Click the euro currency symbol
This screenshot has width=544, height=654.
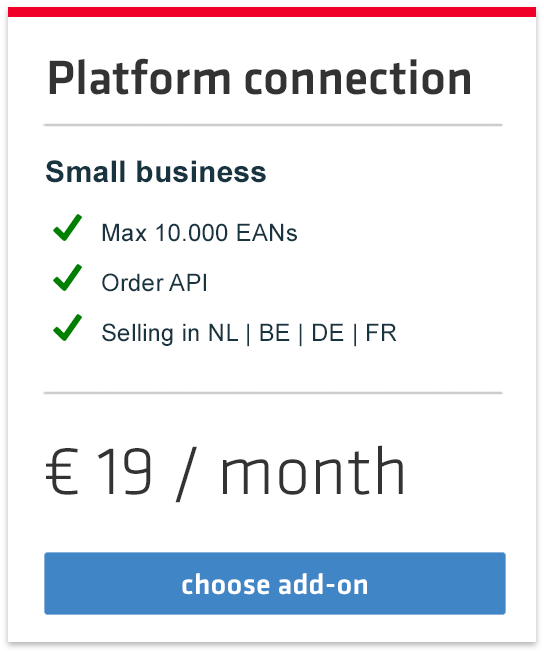(62, 471)
